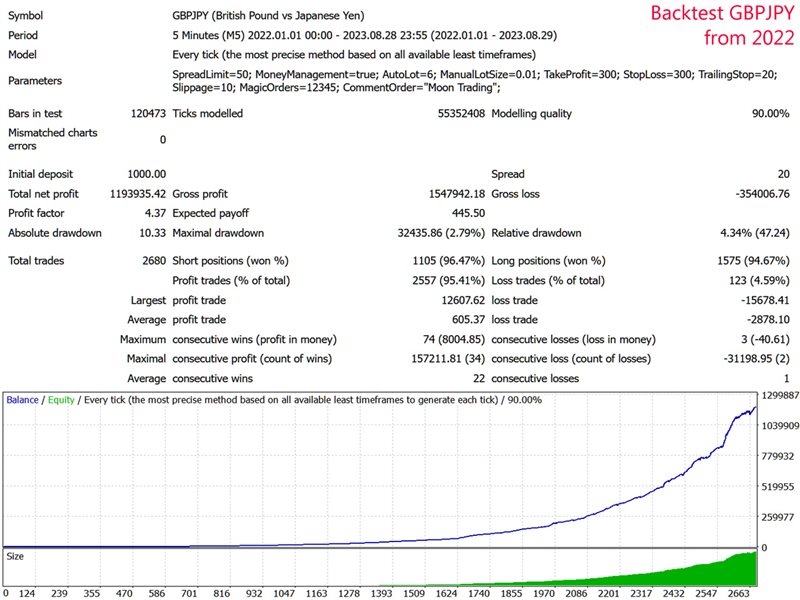Click the chart's y-axis label 259977
The width and height of the screenshot is (800, 600).
coord(778,517)
